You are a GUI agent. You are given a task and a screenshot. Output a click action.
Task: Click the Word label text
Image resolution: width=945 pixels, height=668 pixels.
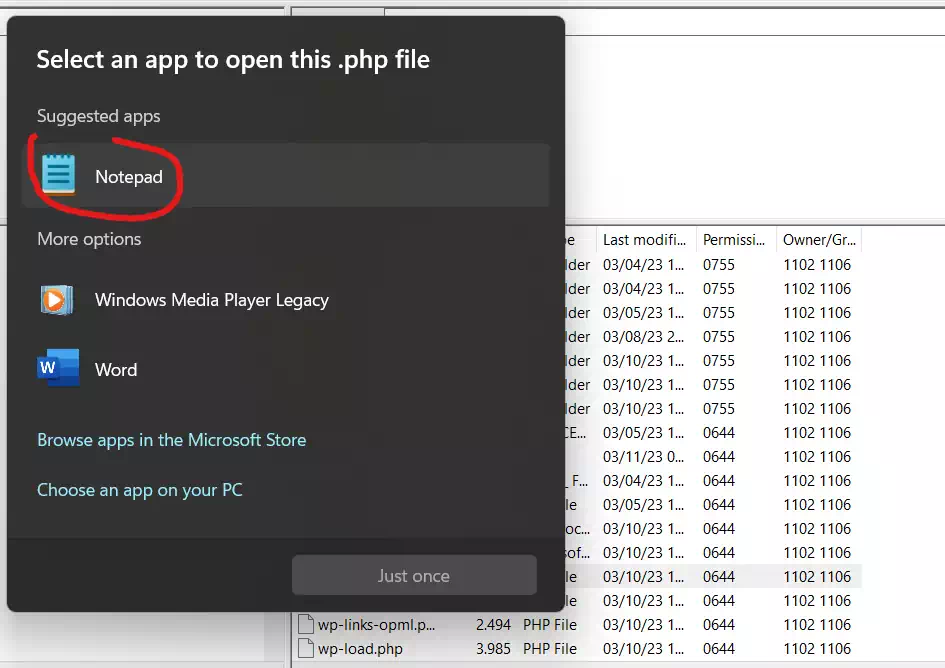pos(116,370)
